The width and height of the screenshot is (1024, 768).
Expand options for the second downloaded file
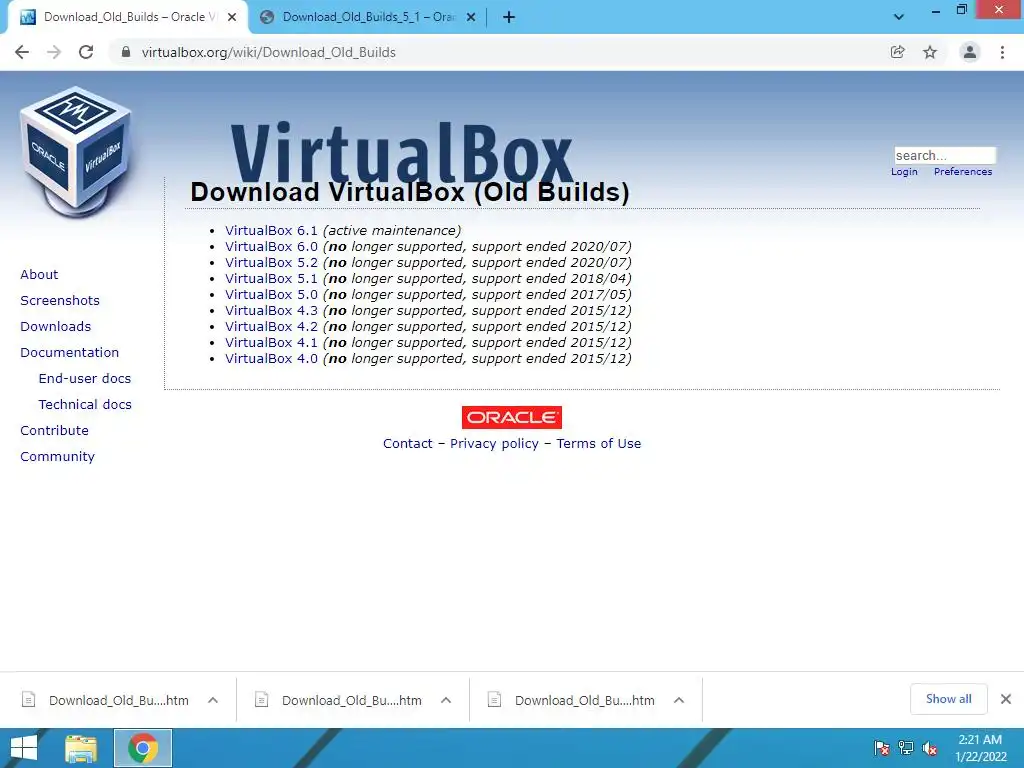[446, 700]
